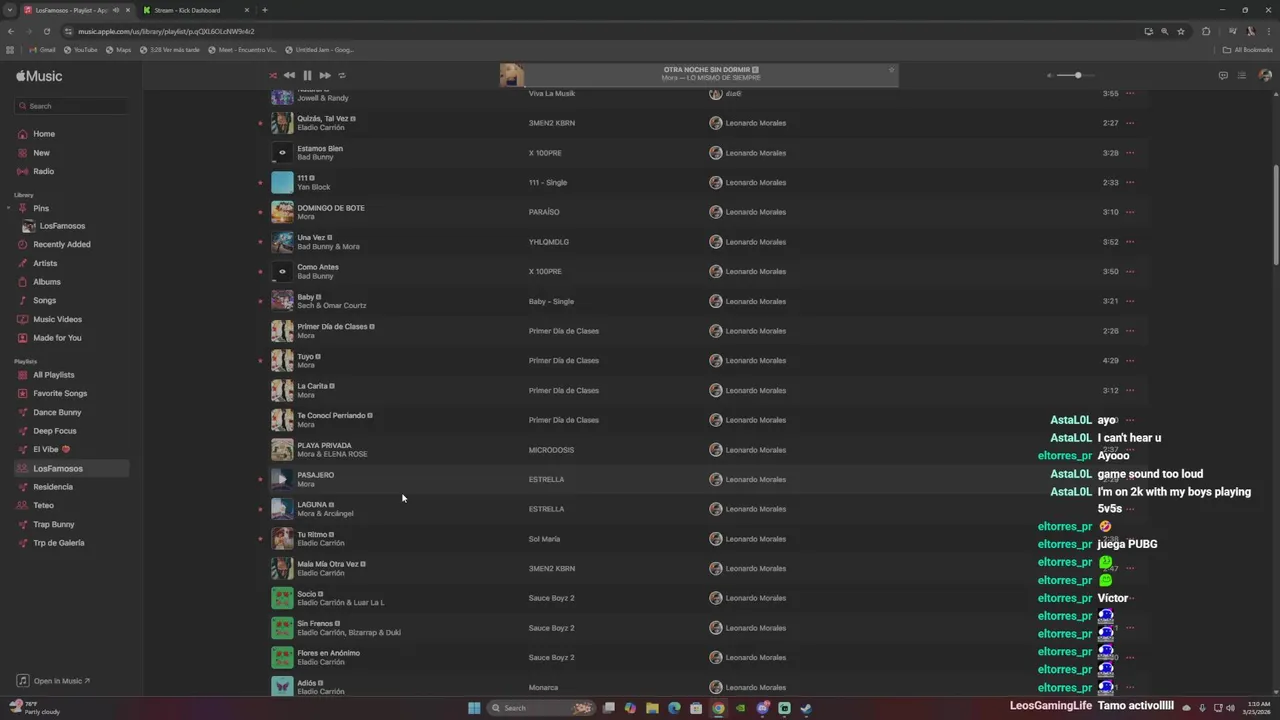This screenshot has width=1280, height=720.
Task: Click the album art thumbnail for 111
Action: click(x=282, y=182)
